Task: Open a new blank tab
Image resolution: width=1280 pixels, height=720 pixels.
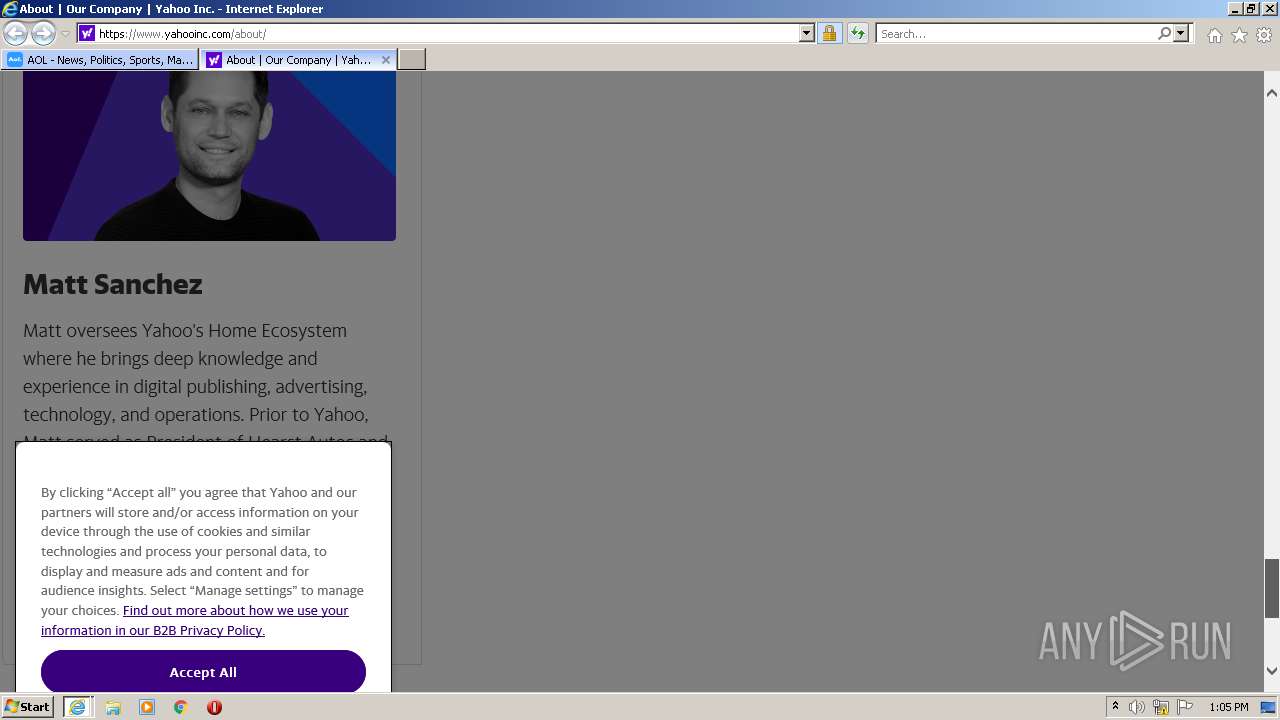Action: coord(412,60)
